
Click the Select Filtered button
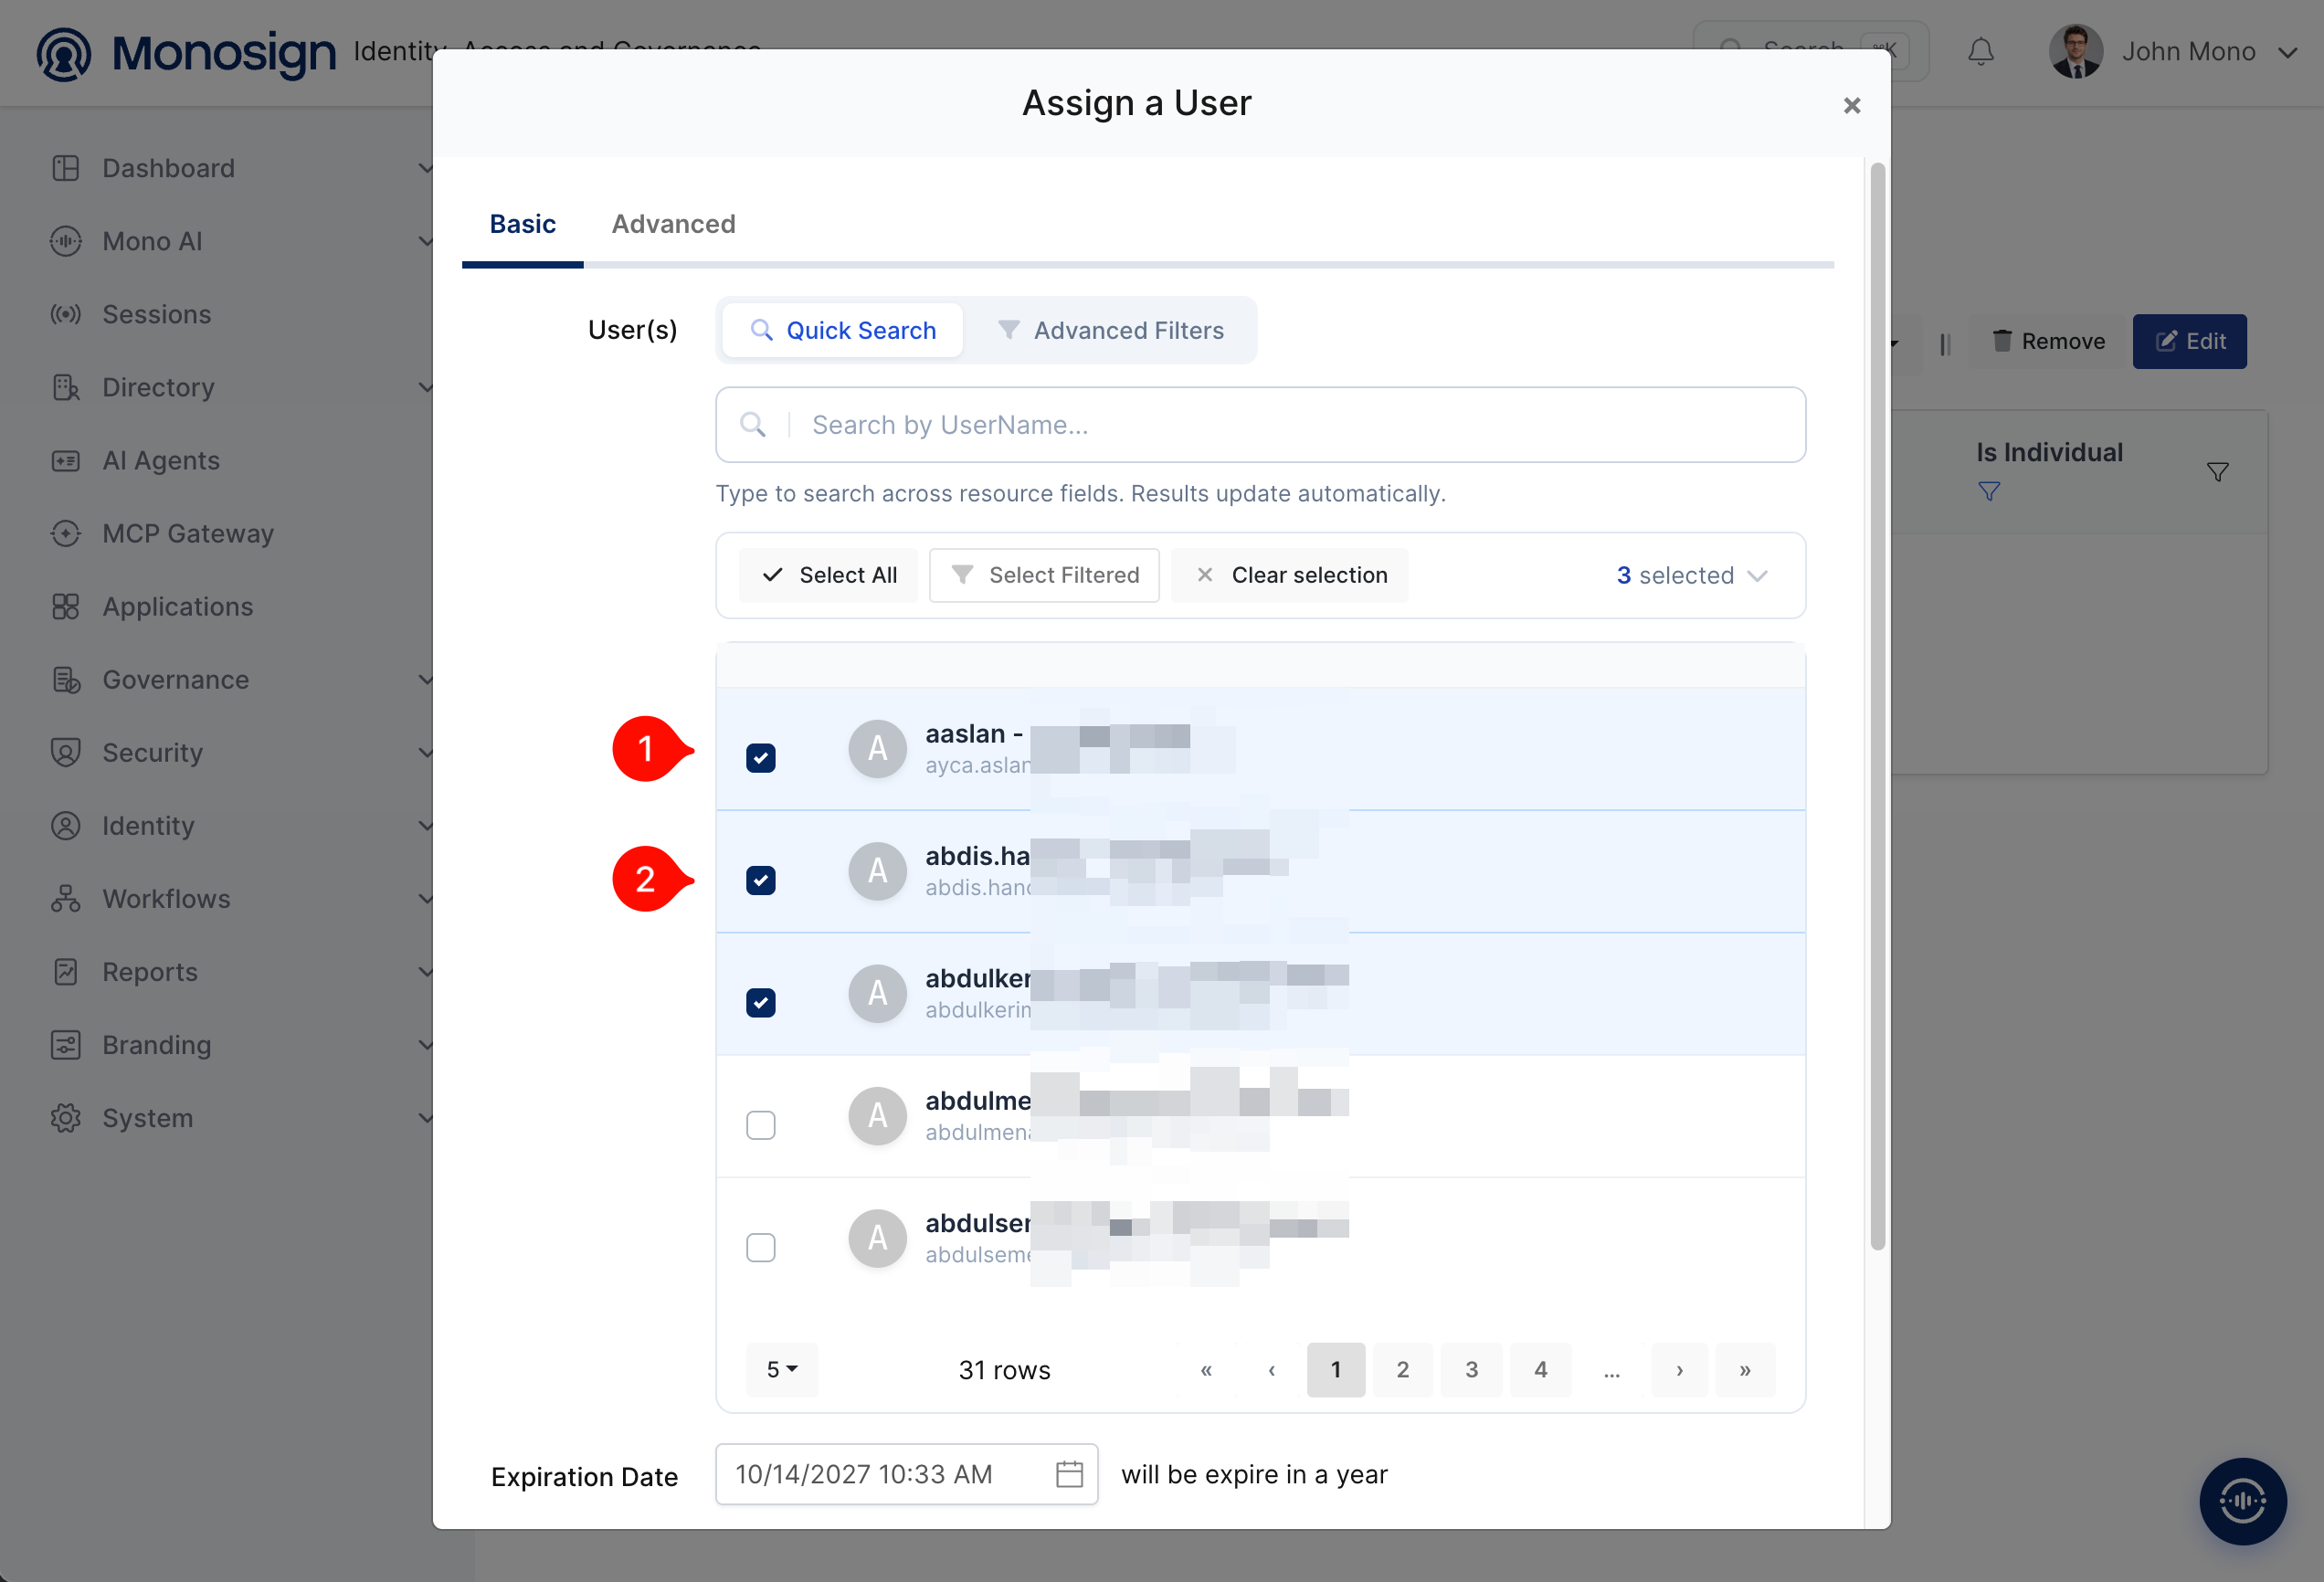click(1044, 575)
